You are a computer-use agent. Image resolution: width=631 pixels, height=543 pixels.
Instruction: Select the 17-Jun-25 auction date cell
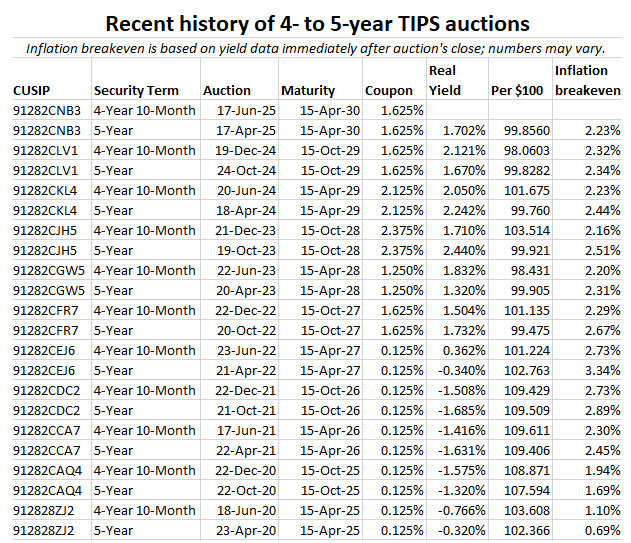245,110
